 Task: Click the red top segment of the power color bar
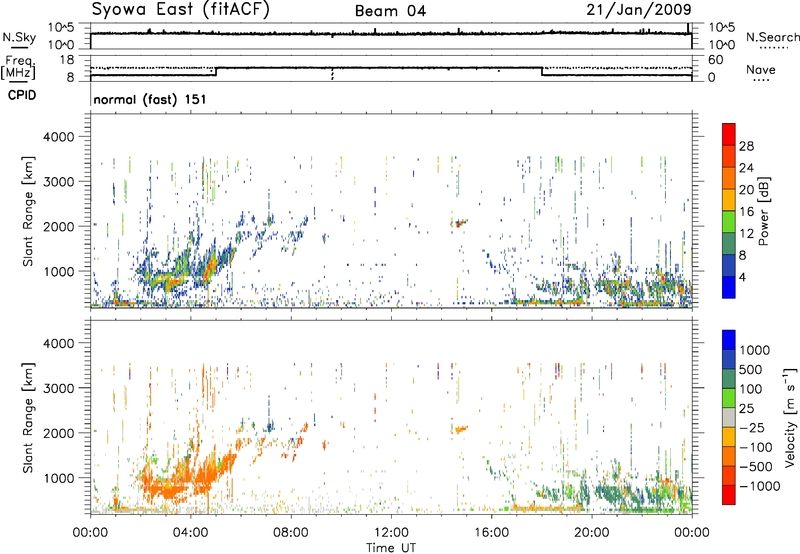(729, 134)
